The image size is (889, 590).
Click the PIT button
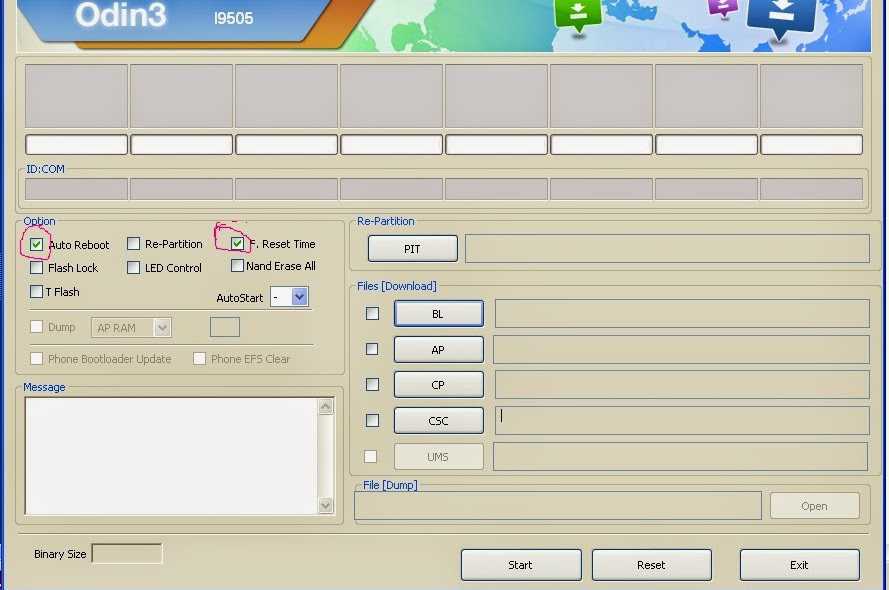click(x=412, y=248)
